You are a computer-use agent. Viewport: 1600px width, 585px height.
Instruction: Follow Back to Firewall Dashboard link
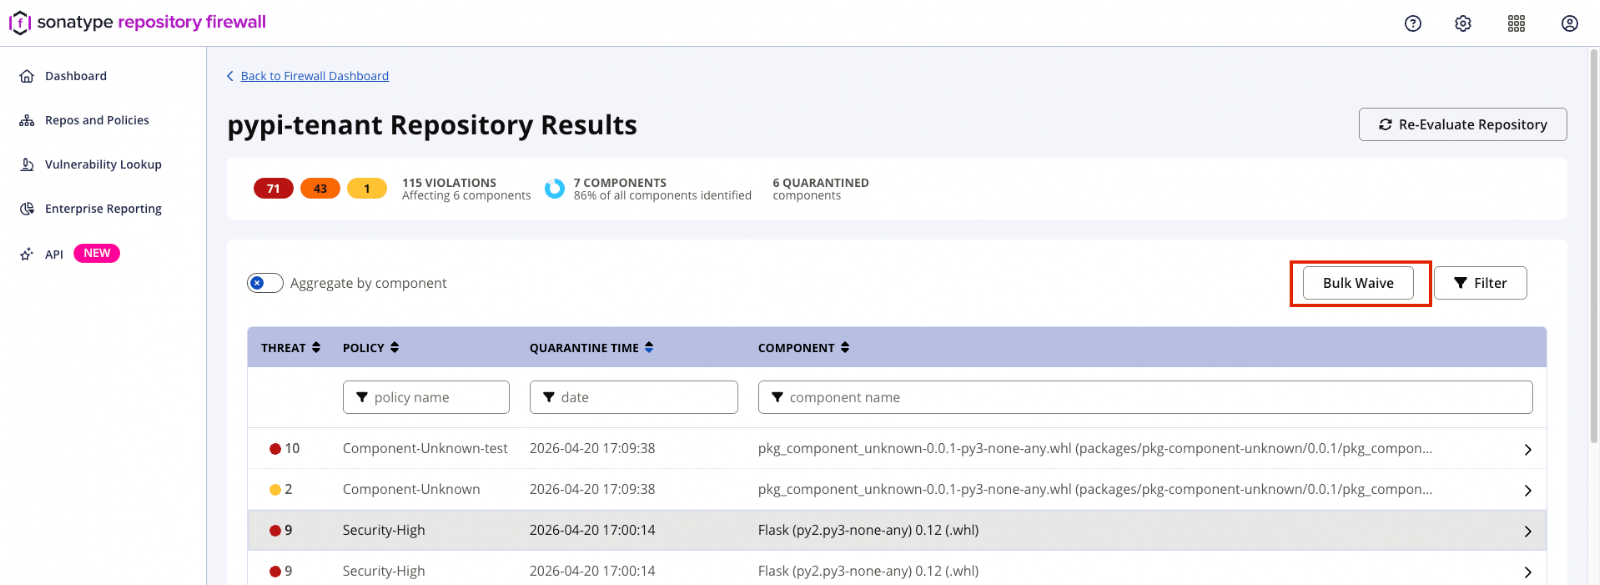point(315,76)
